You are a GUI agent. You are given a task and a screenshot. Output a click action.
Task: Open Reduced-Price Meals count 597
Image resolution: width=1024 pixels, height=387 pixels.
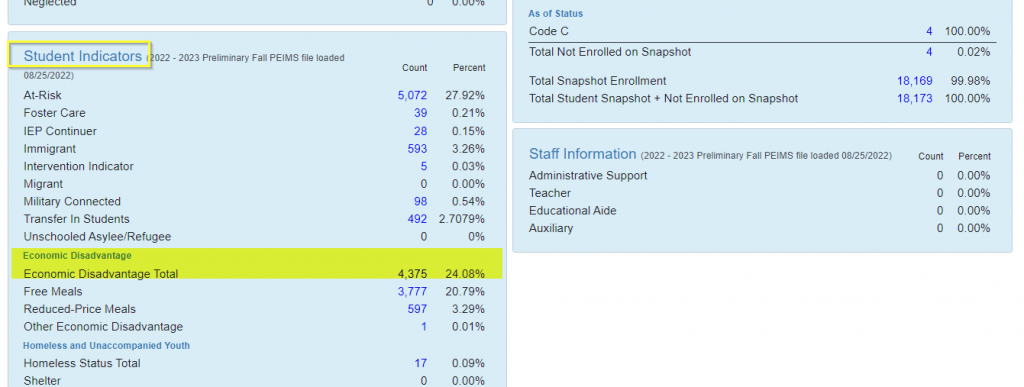(417, 309)
